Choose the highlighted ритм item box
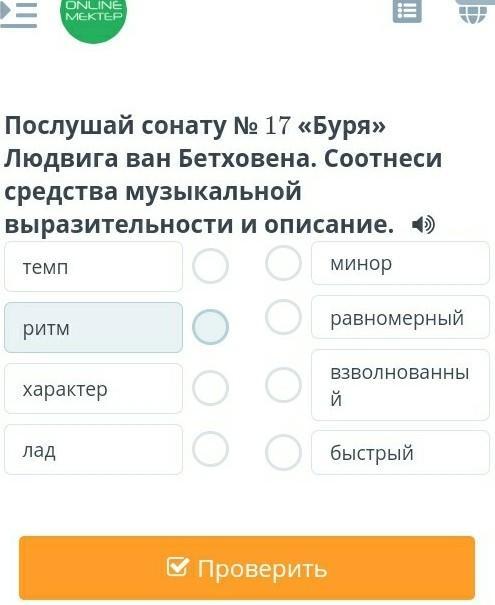Screen dimensions: 495x605 pyautogui.click(x=93, y=328)
